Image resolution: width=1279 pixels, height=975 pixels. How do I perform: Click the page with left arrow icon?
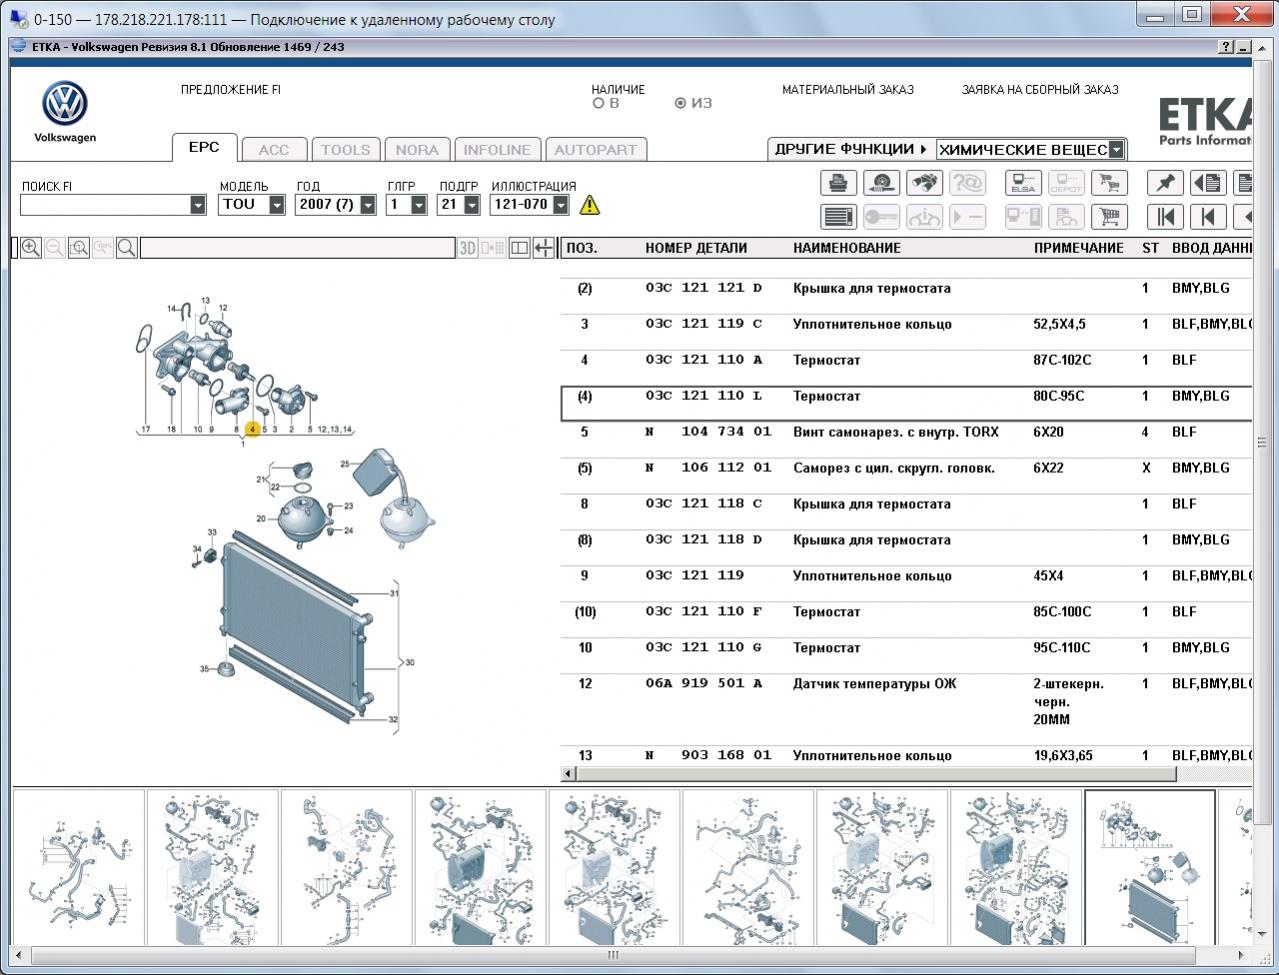click(1208, 183)
